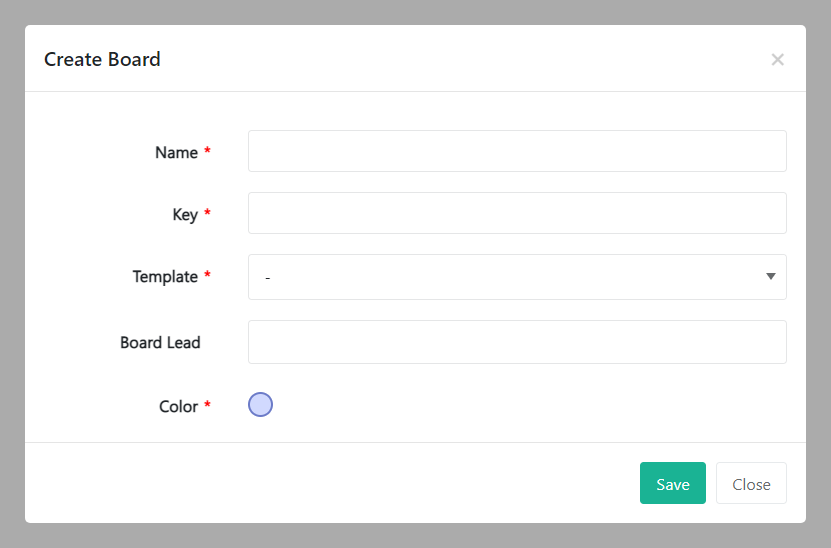Click the Board Lead label
Screen dimensions: 831x548
[x=160, y=343]
